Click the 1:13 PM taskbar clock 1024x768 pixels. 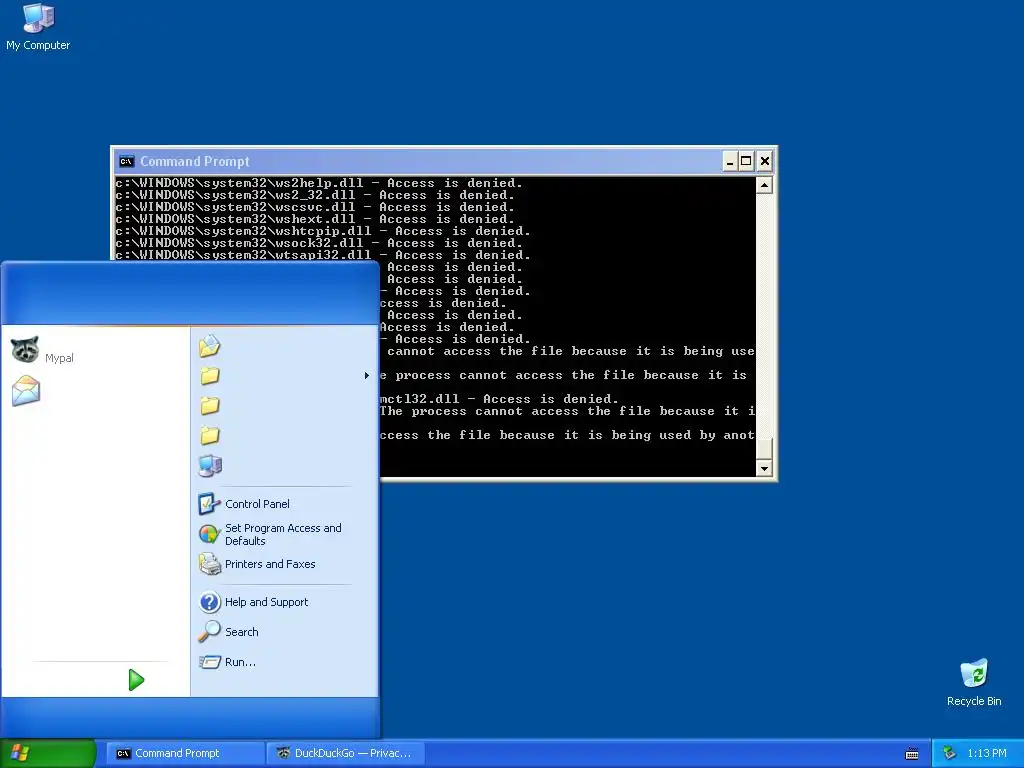987,753
